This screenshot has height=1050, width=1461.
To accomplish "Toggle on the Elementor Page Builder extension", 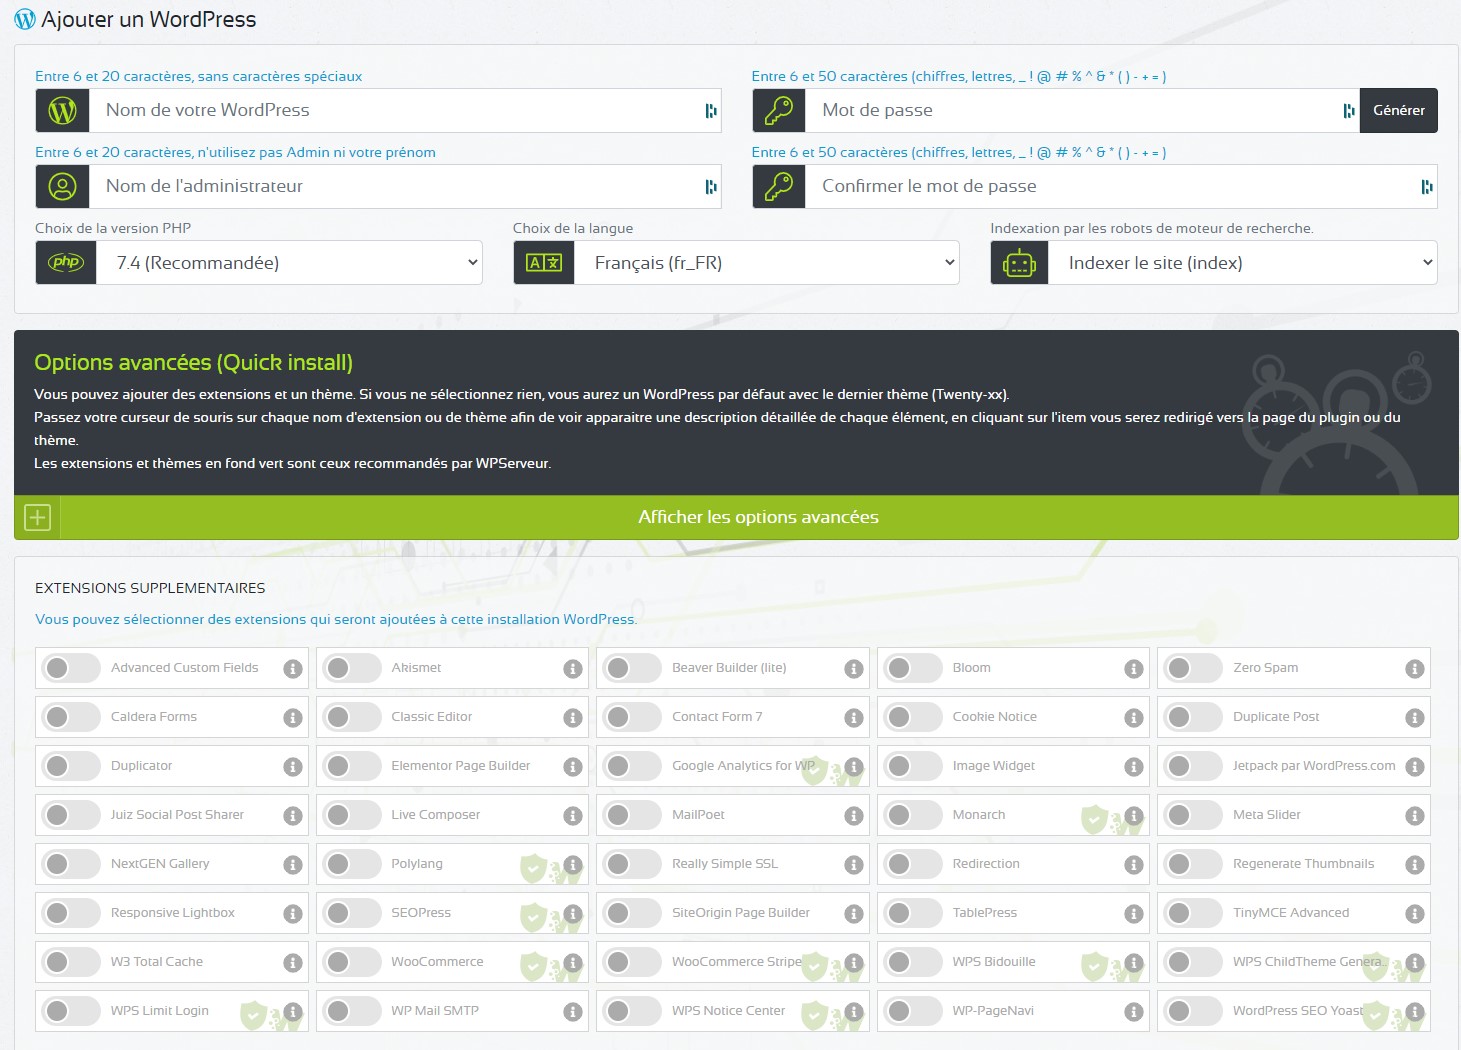I will click(x=353, y=766).
